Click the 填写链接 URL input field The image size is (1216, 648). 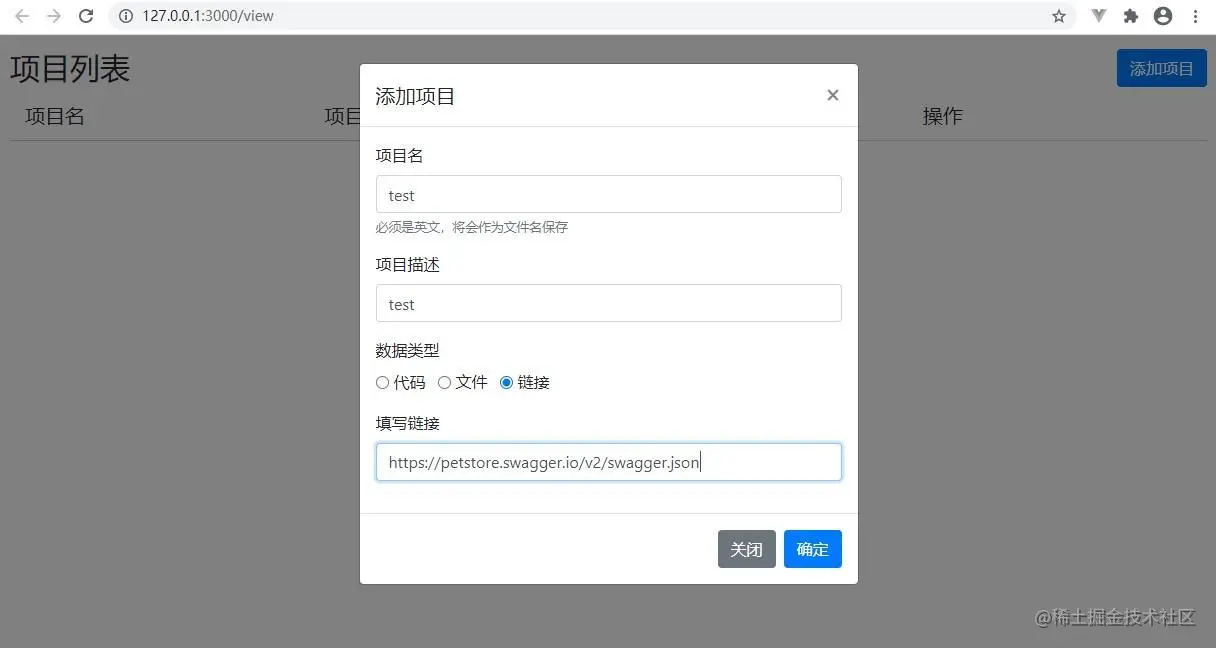click(609, 462)
